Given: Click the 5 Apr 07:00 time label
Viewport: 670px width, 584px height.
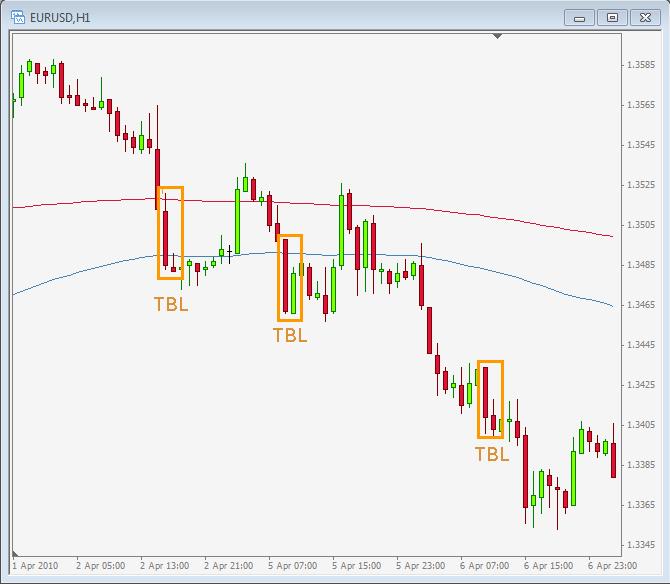Looking at the screenshot, I should click(x=293, y=566).
